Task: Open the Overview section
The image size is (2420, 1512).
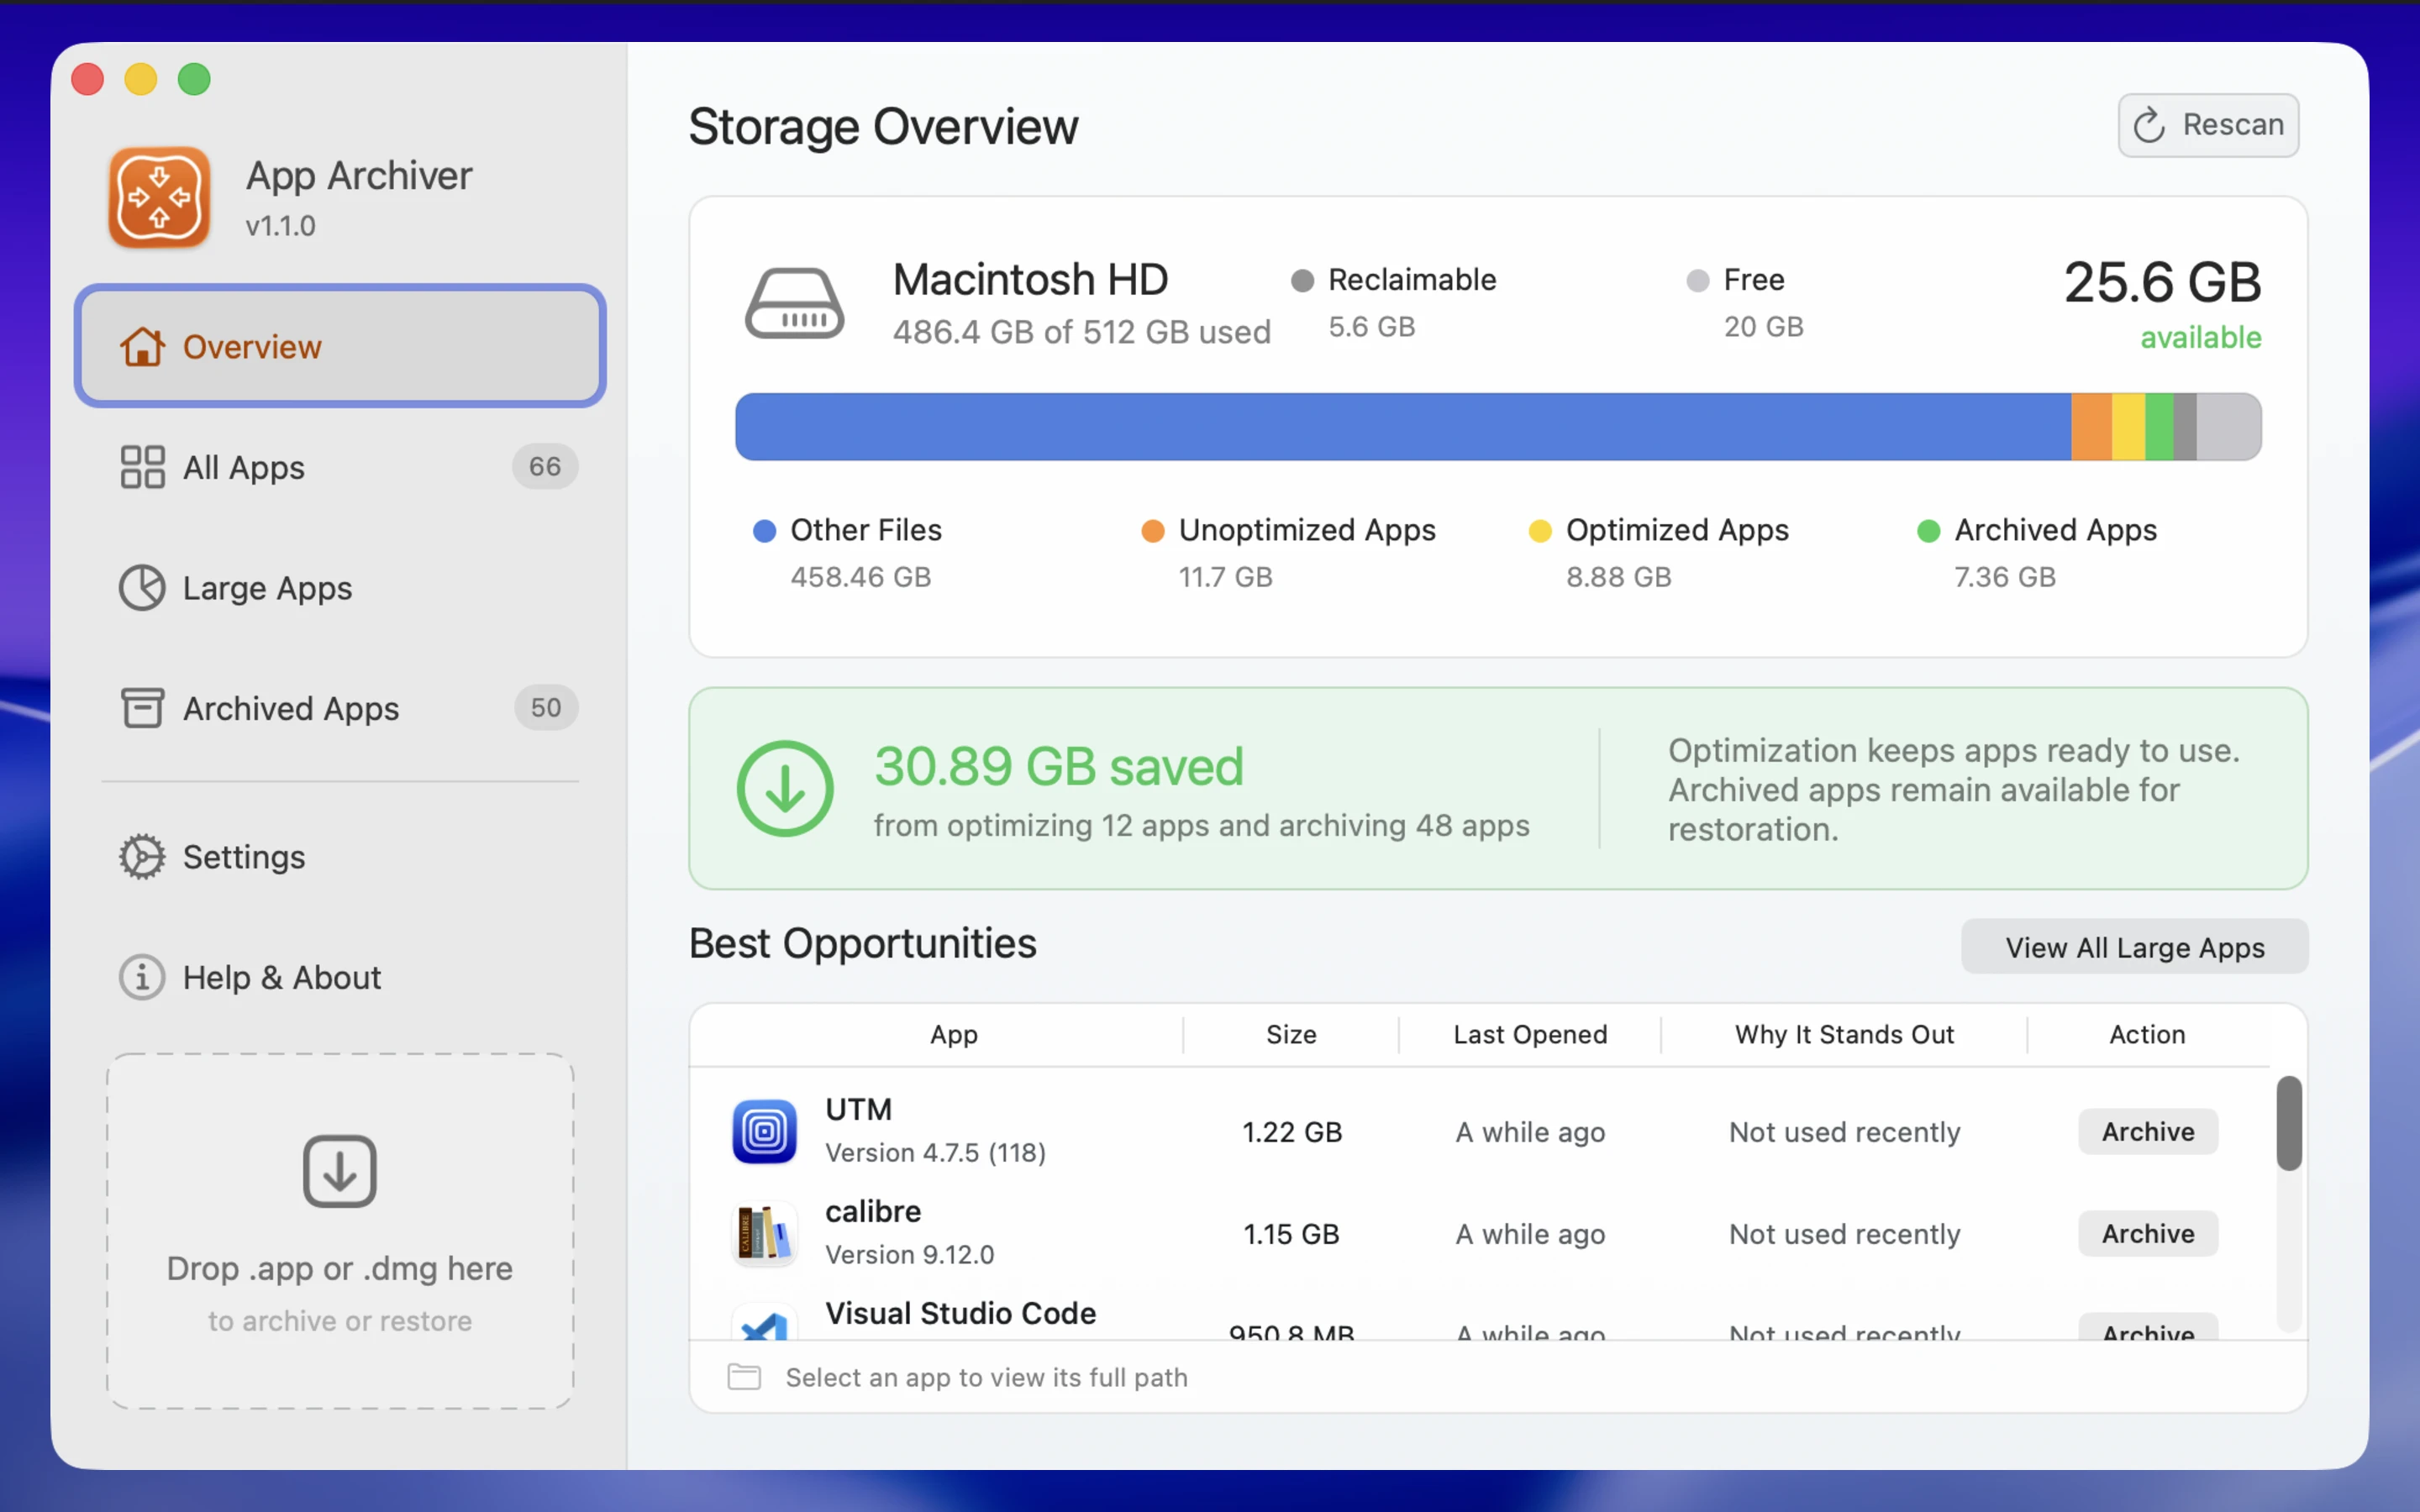Action: 340,346
